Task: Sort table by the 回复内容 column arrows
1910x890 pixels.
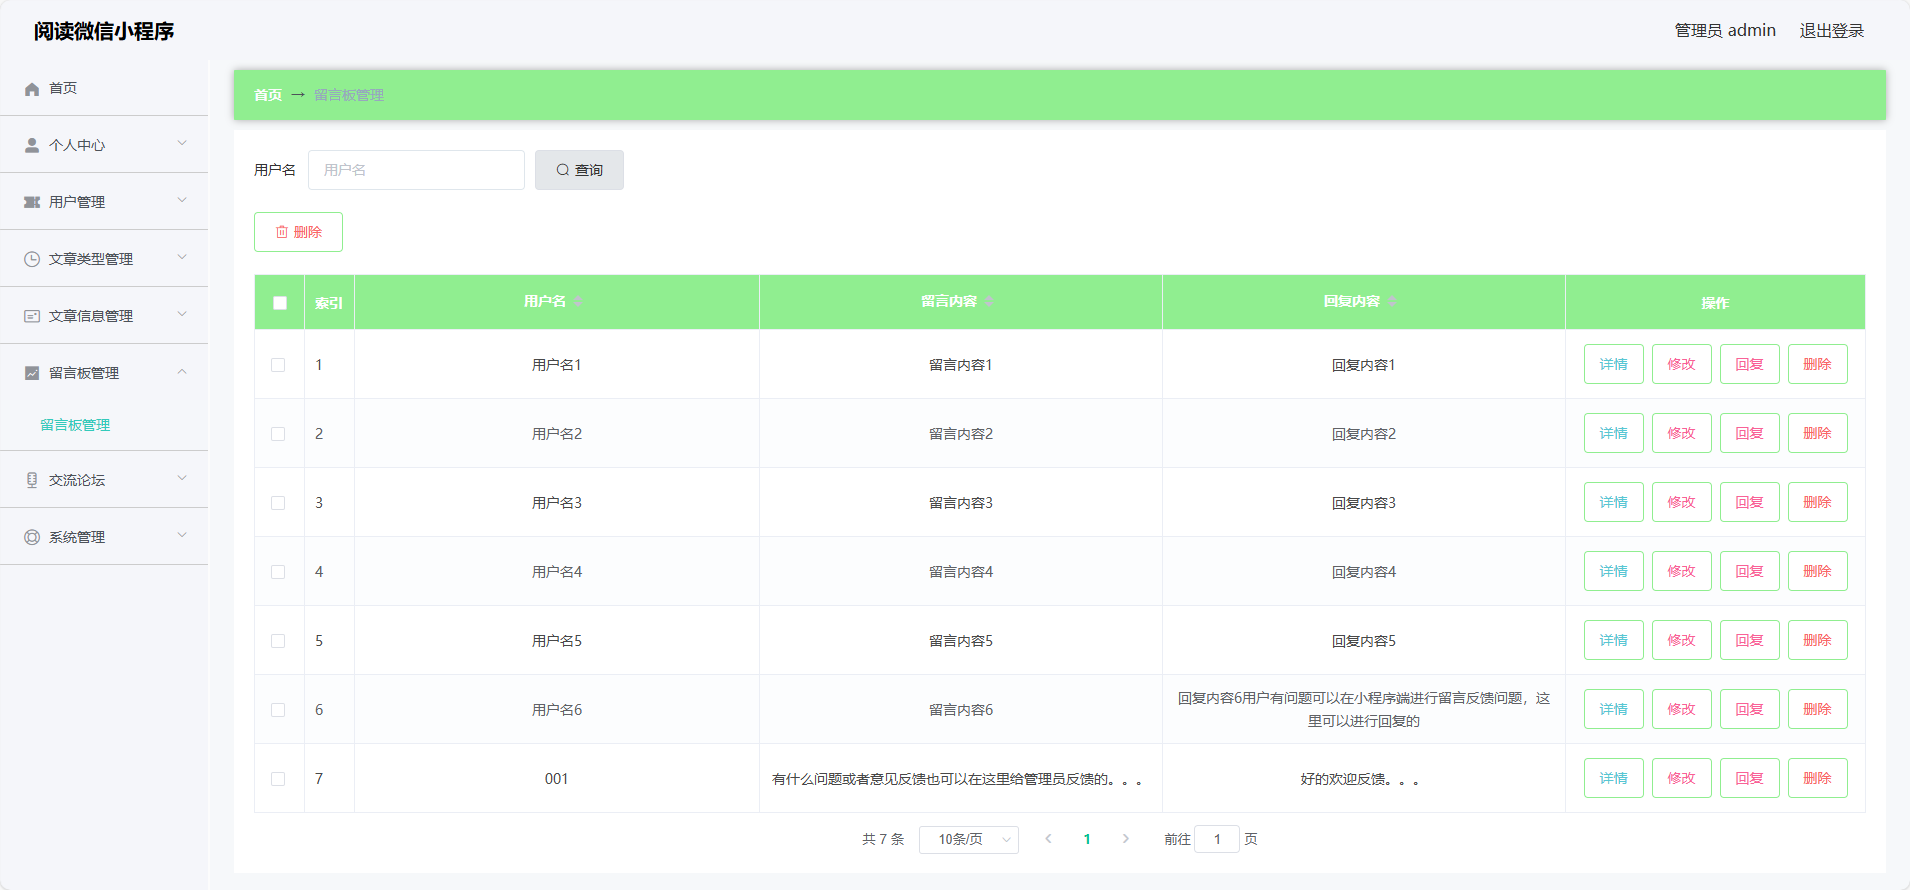Action: click(x=1392, y=302)
